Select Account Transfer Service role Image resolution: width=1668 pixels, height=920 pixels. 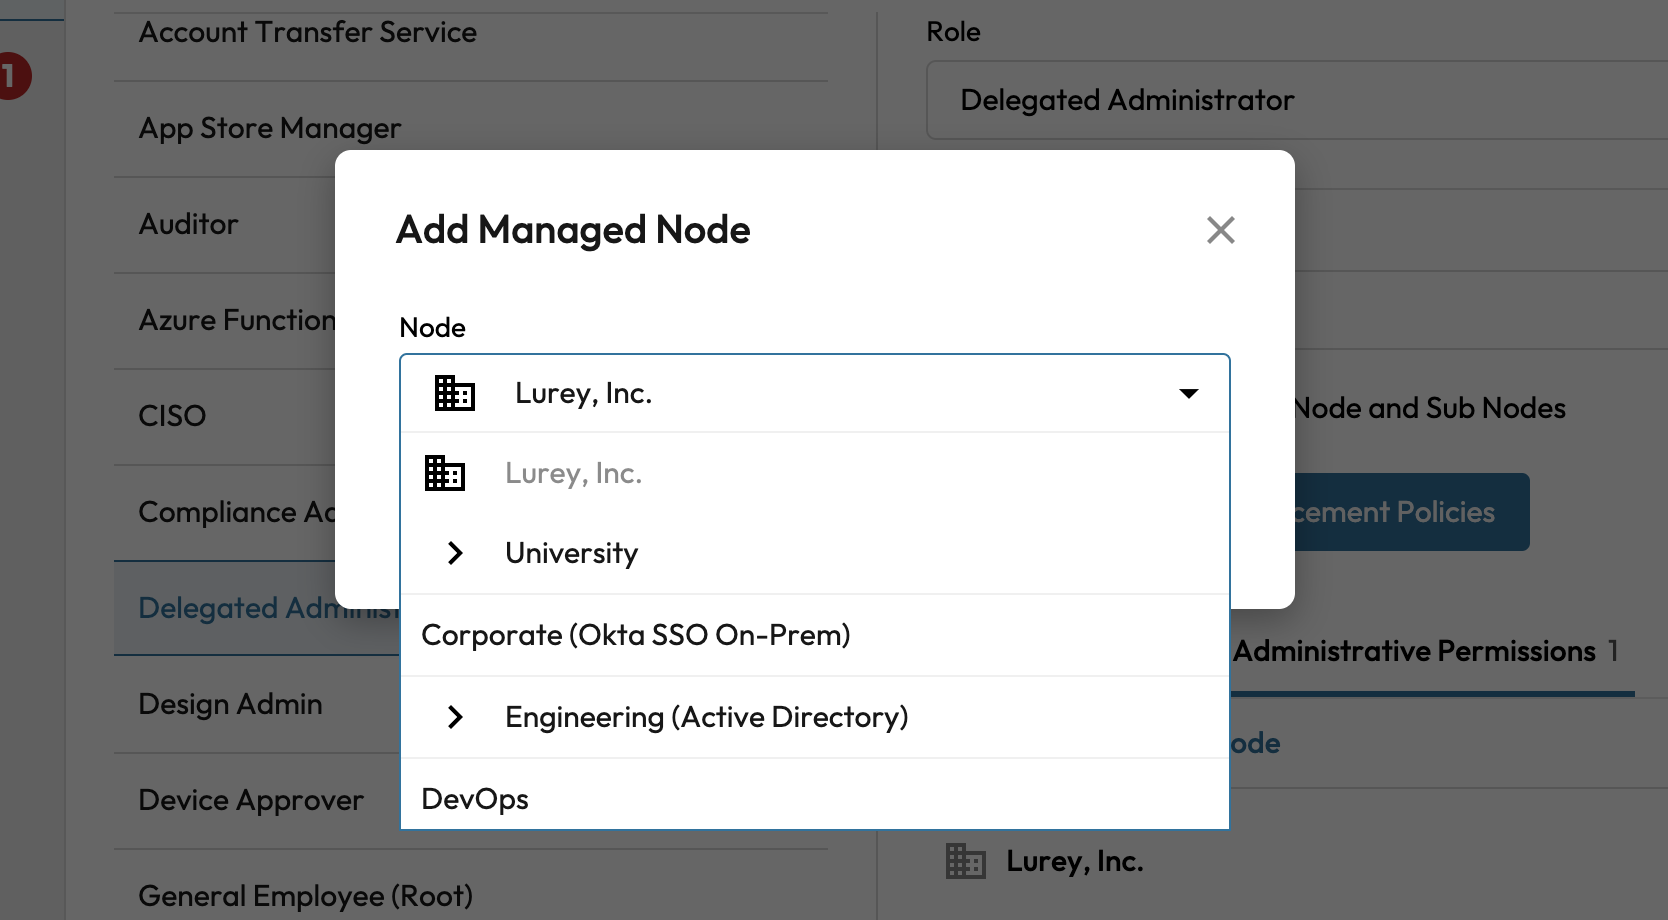point(307,32)
